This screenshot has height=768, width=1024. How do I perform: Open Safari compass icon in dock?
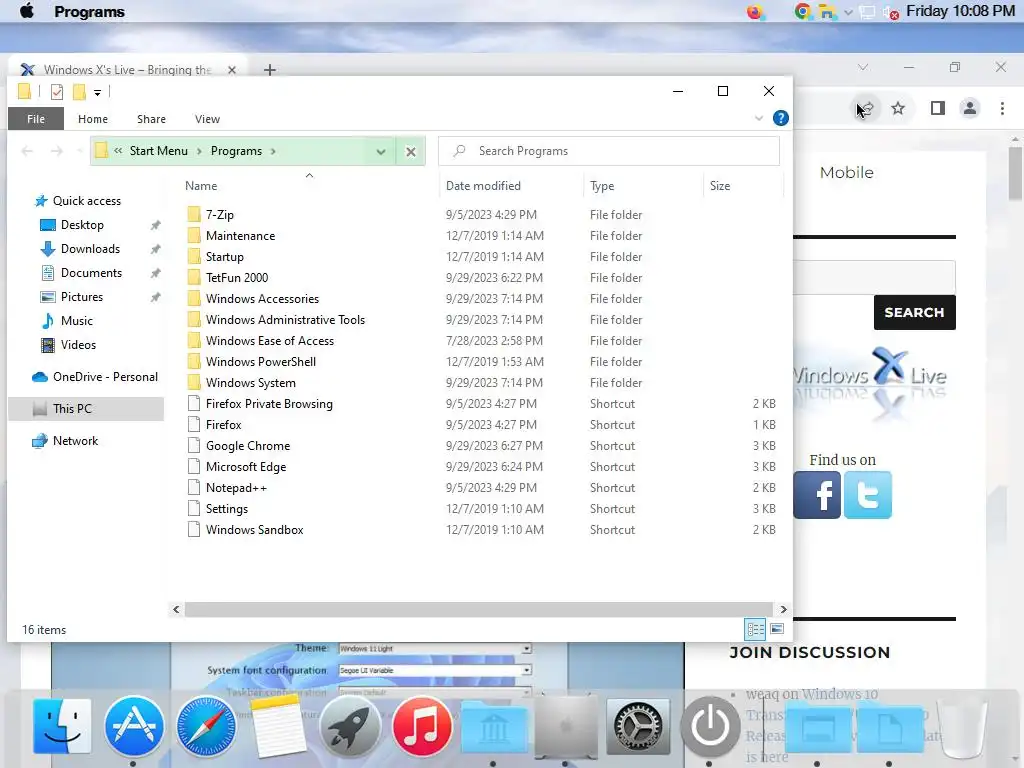point(206,726)
